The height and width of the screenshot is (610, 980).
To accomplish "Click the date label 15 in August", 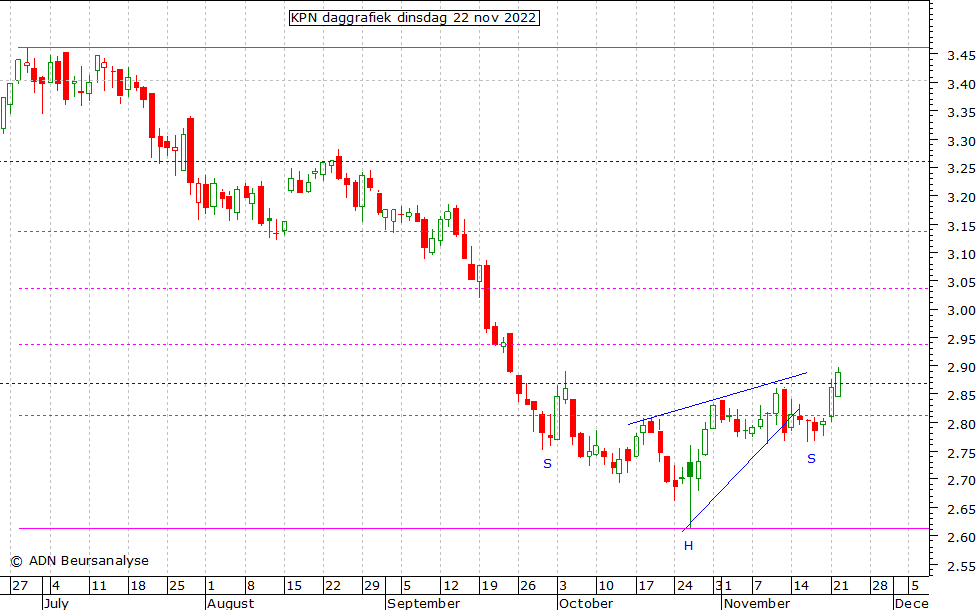I will click(294, 586).
